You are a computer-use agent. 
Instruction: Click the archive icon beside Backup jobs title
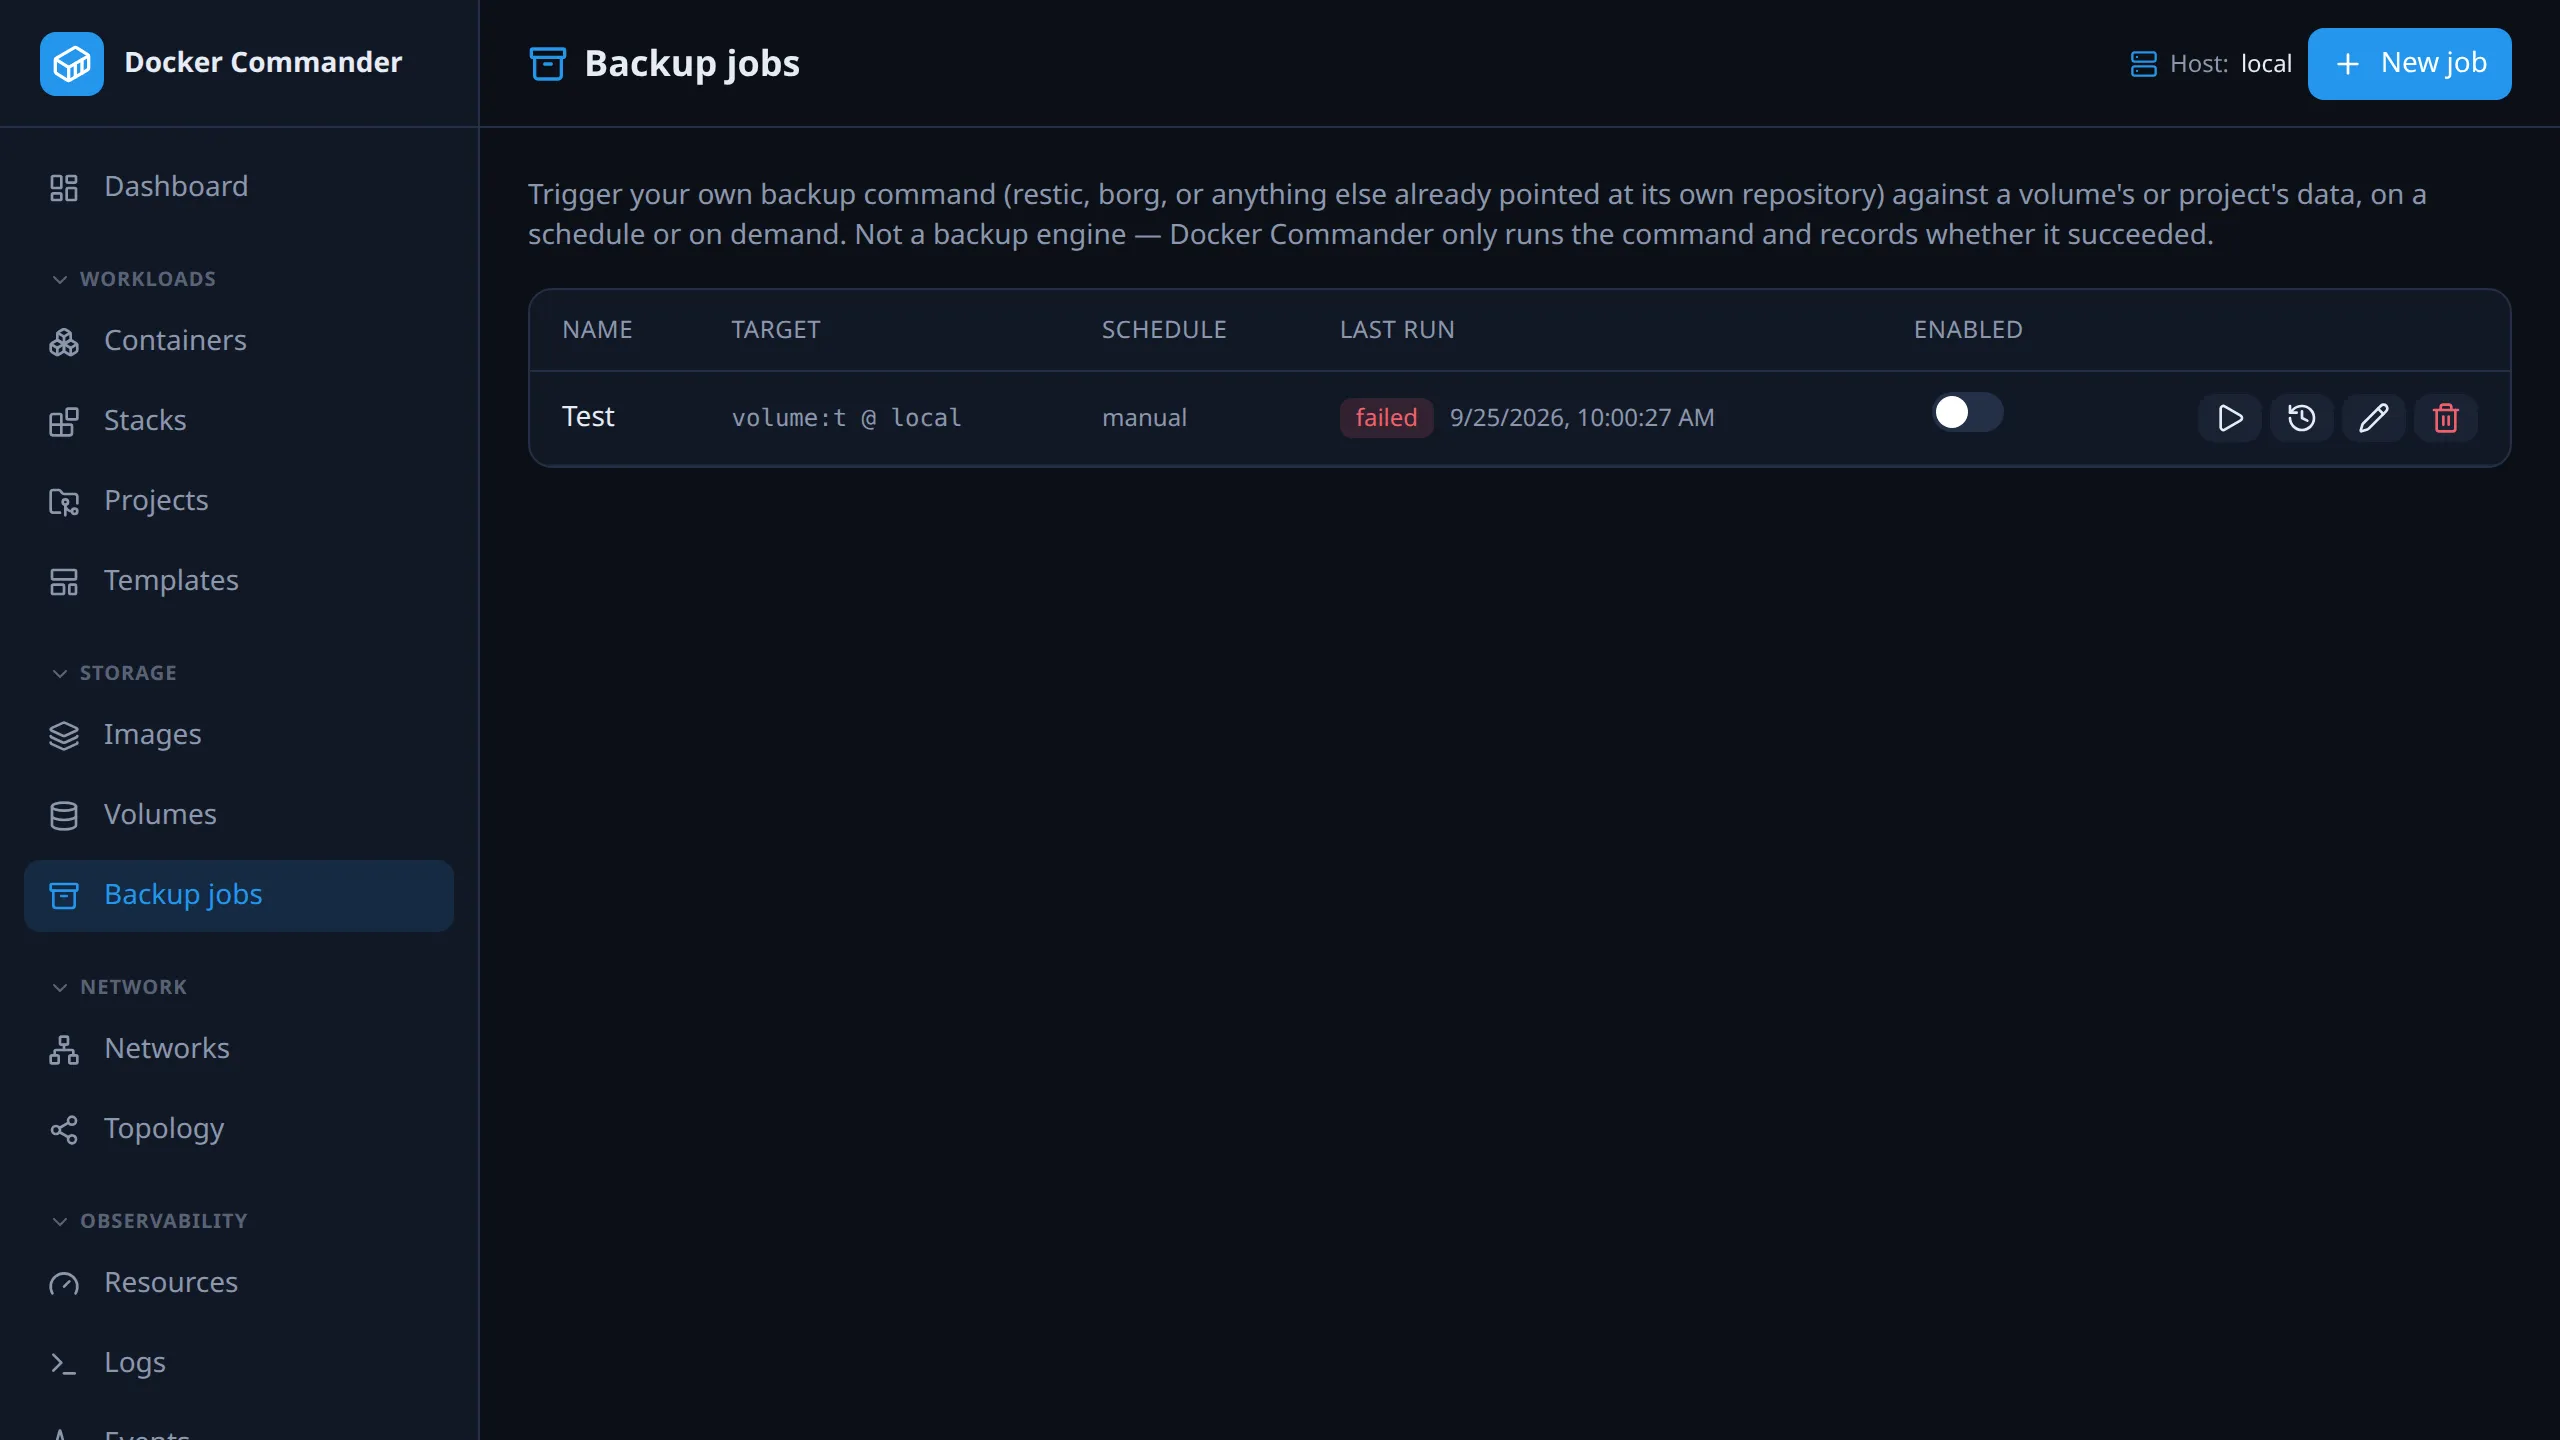[x=547, y=64]
